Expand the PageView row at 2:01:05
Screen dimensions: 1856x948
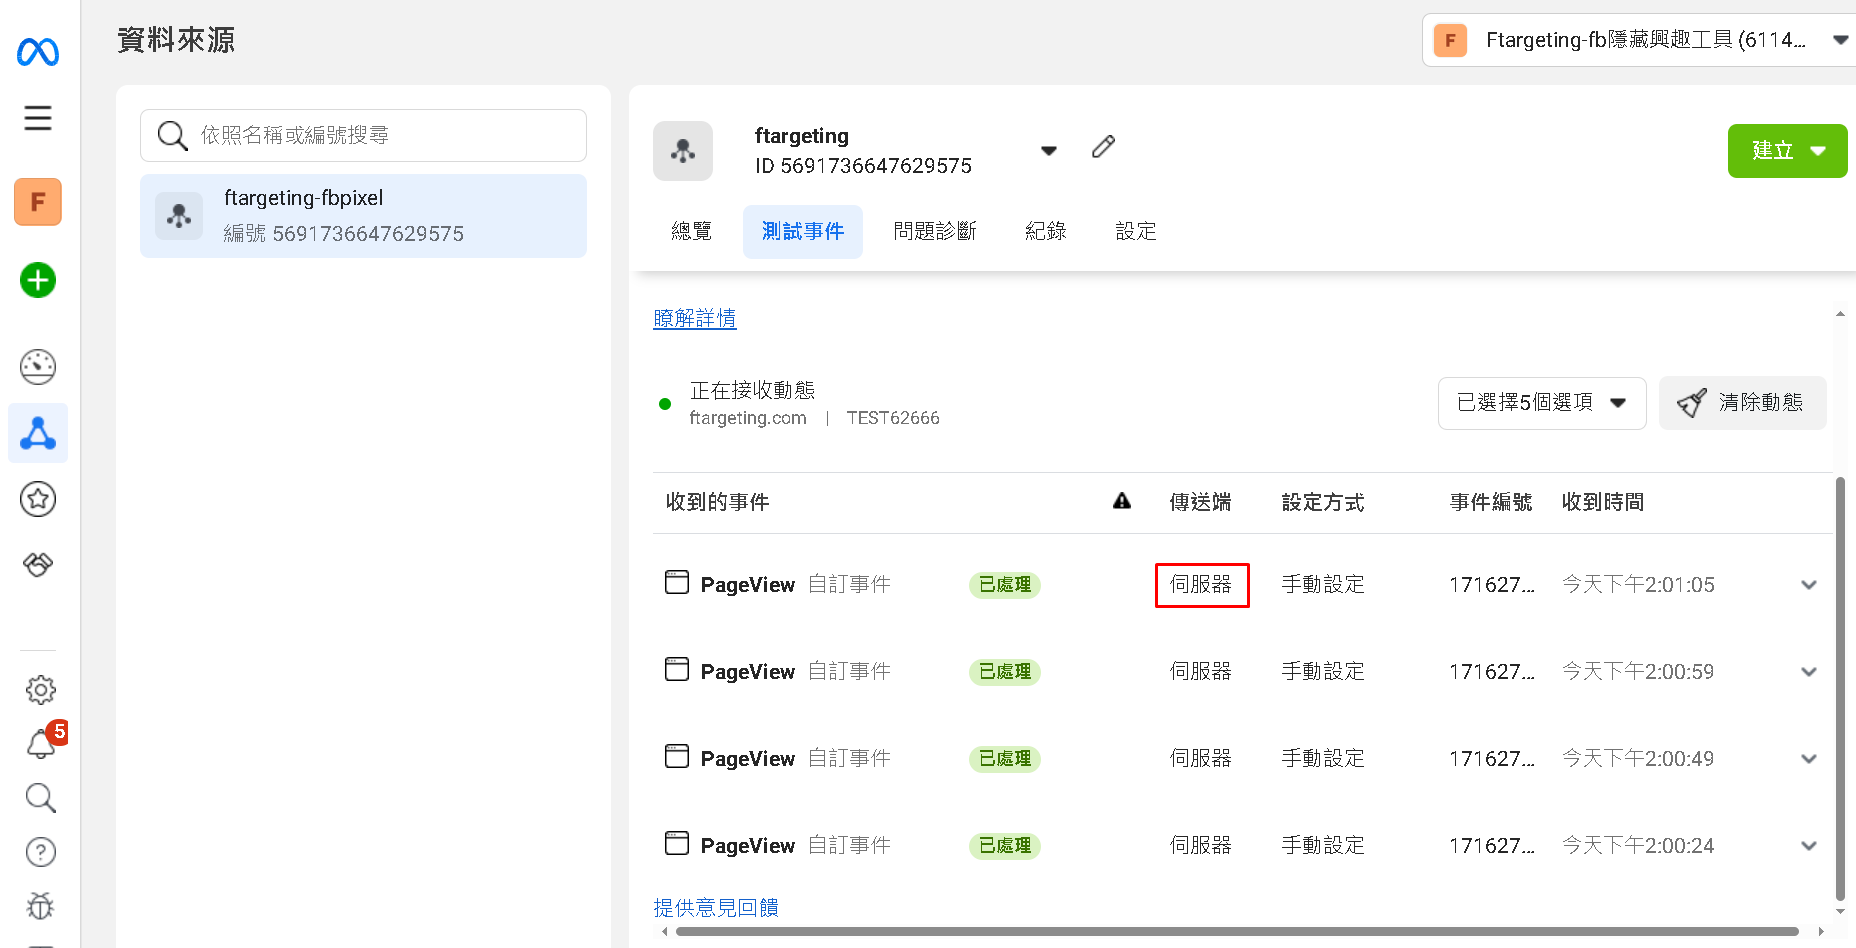(1809, 585)
